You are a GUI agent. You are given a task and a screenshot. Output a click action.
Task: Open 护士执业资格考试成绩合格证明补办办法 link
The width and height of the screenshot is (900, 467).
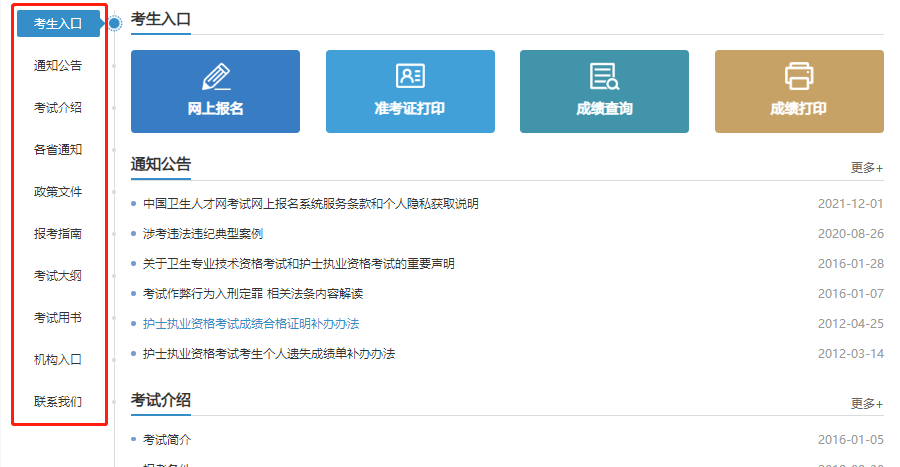pyautogui.click(x=250, y=324)
